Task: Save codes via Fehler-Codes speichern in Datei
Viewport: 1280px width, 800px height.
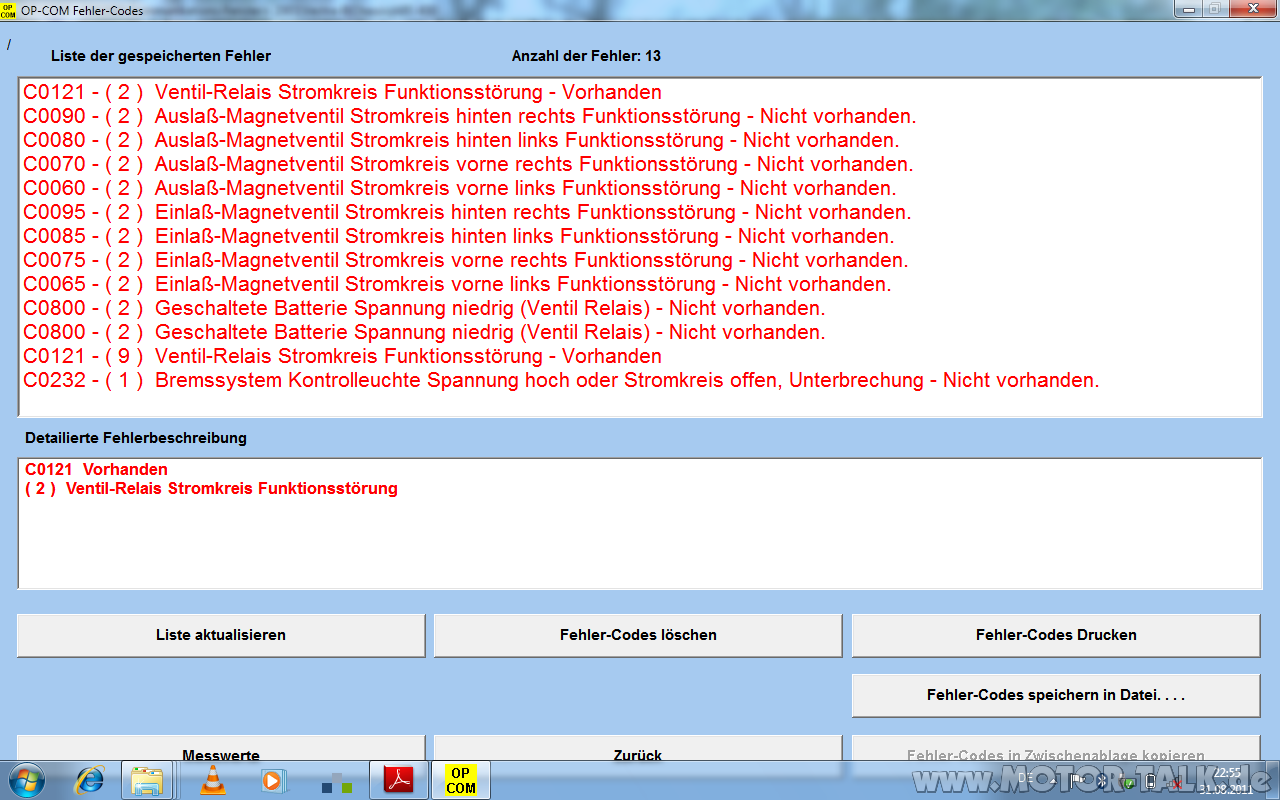Action: click(x=1055, y=695)
